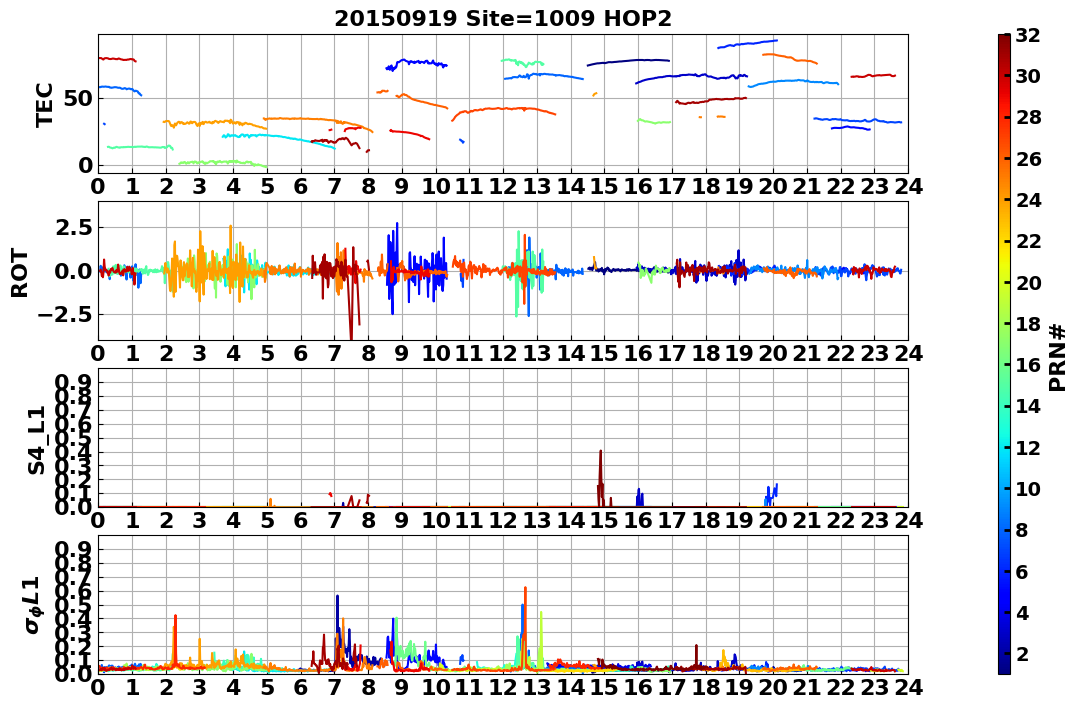
Task: Click the PRN colorbar gradient strip
Action: [x=1004, y=354]
